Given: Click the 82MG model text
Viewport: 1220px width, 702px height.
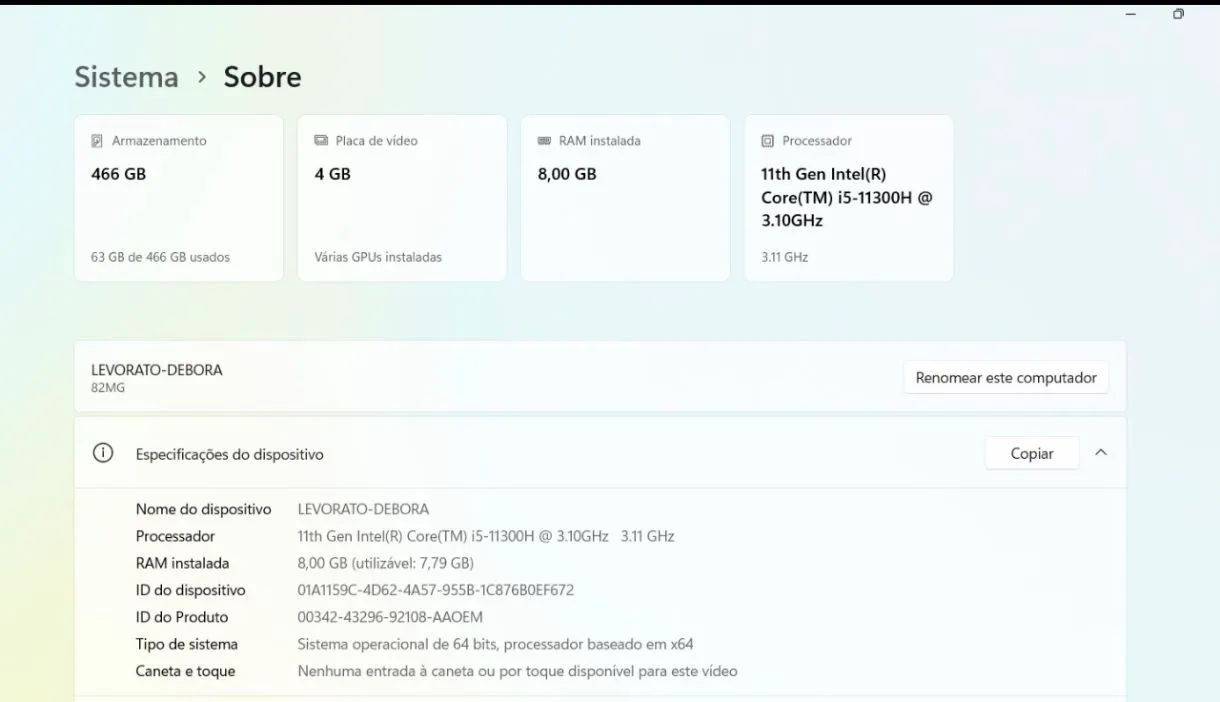Looking at the screenshot, I should click(x=108, y=388).
